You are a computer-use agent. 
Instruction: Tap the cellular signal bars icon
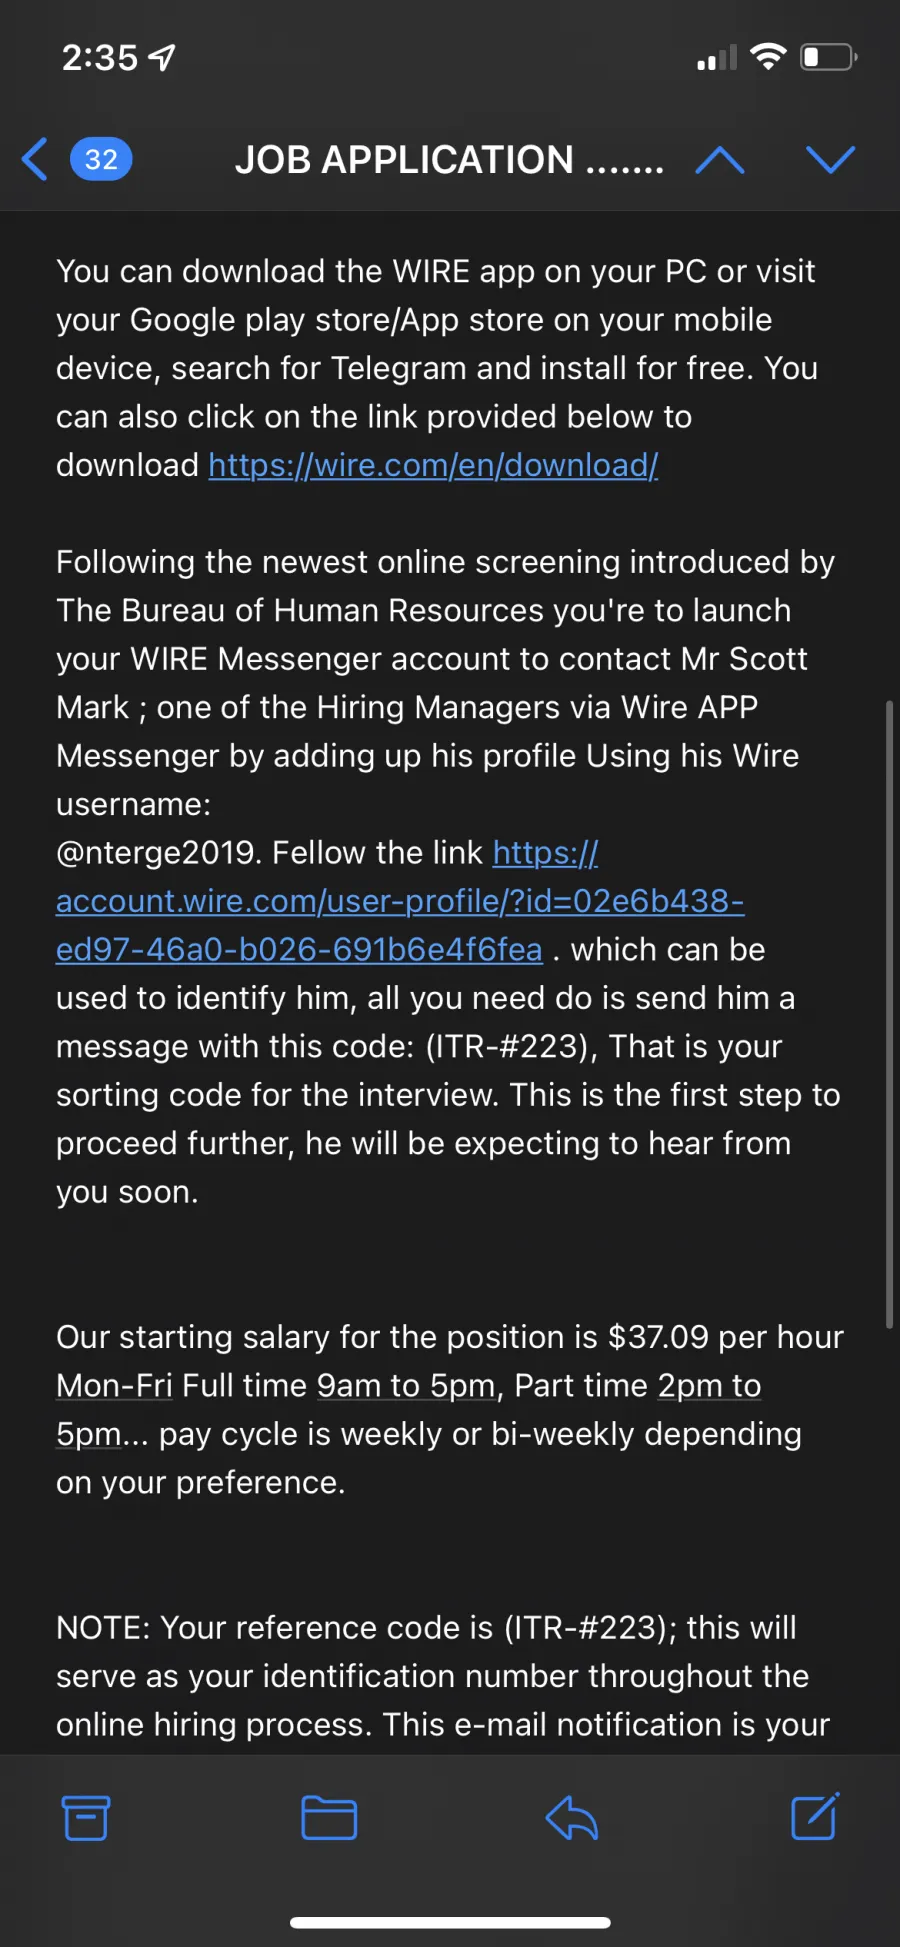[x=717, y=58]
